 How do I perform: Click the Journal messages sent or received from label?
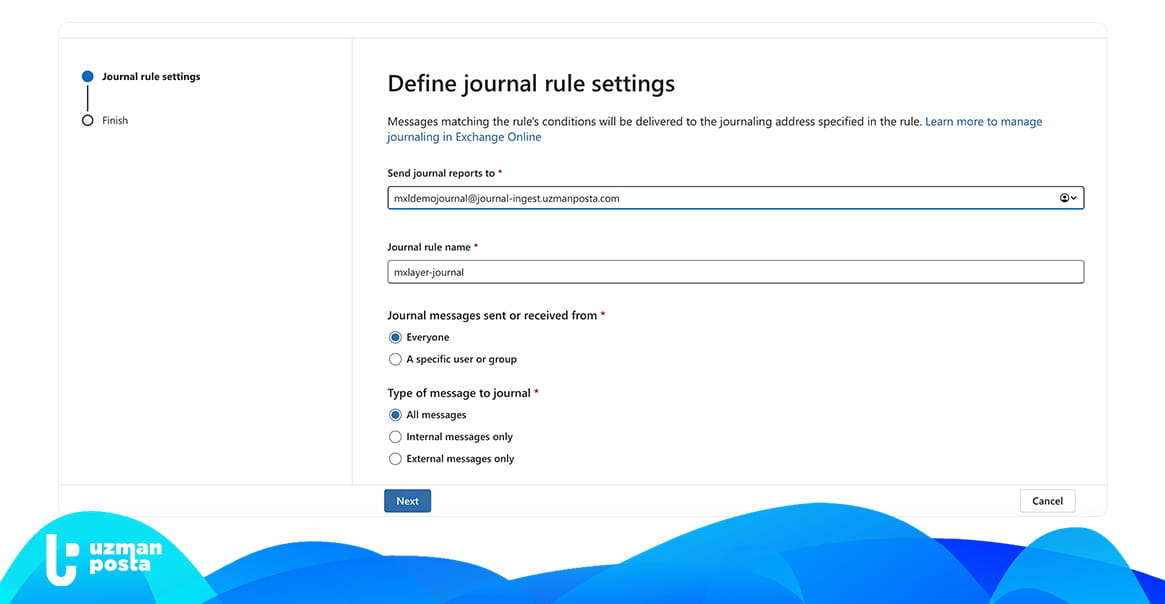(492, 315)
